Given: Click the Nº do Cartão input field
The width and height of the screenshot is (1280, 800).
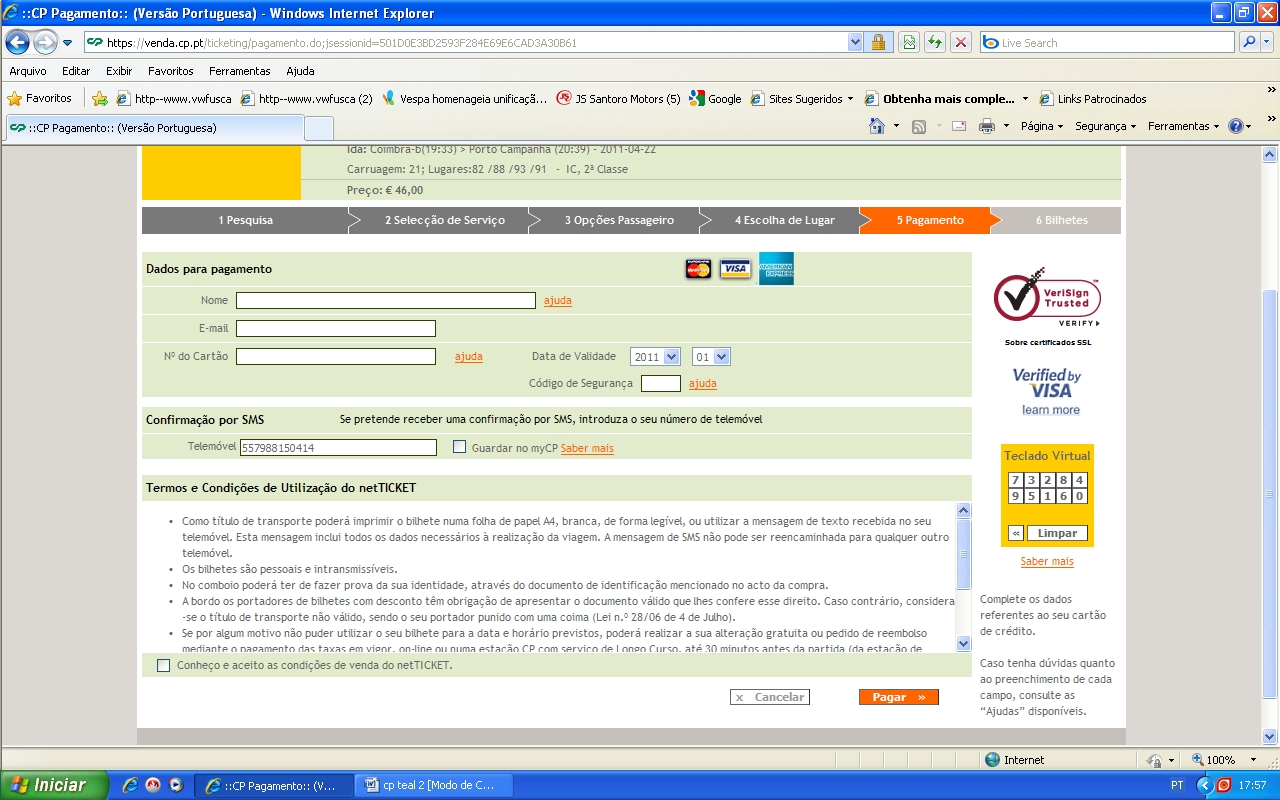Looking at the screenshot, I should 336,357.
